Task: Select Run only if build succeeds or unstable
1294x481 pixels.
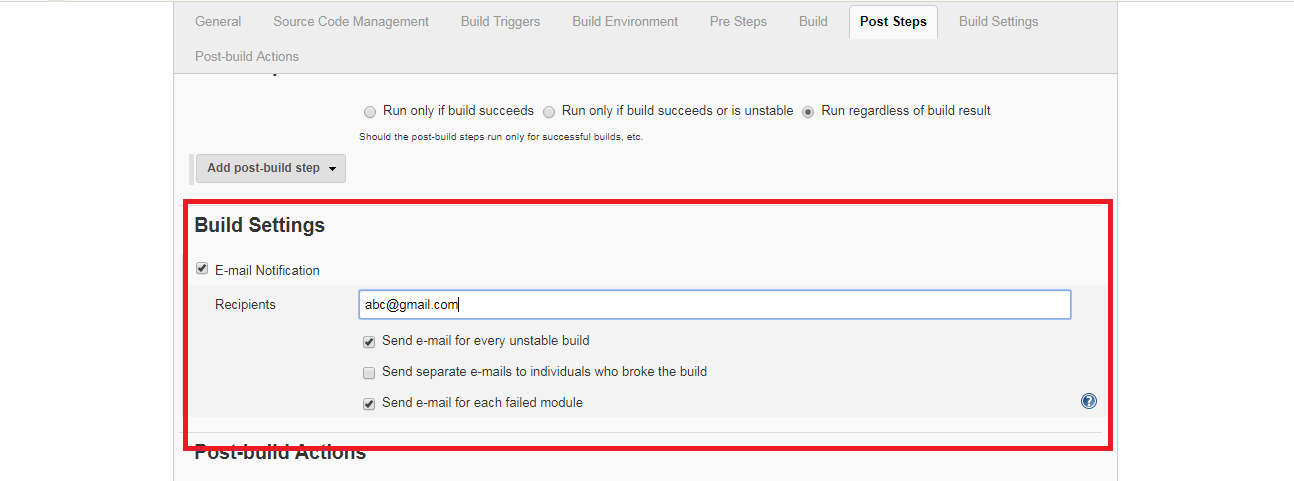Action: (549, 111)
